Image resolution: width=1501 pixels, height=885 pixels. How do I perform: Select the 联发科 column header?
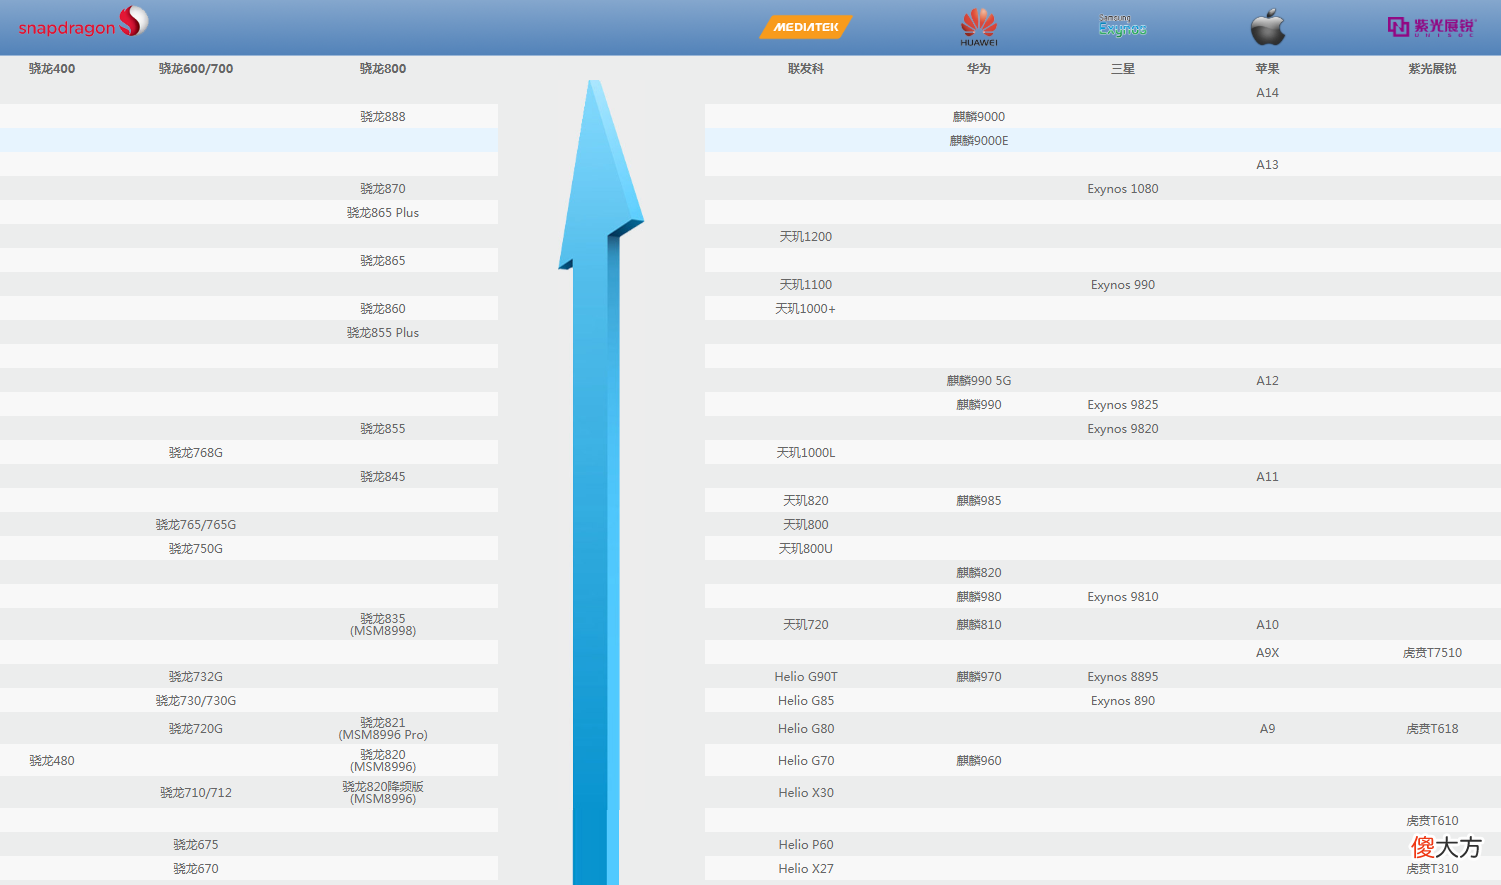(x=806, y=69)
